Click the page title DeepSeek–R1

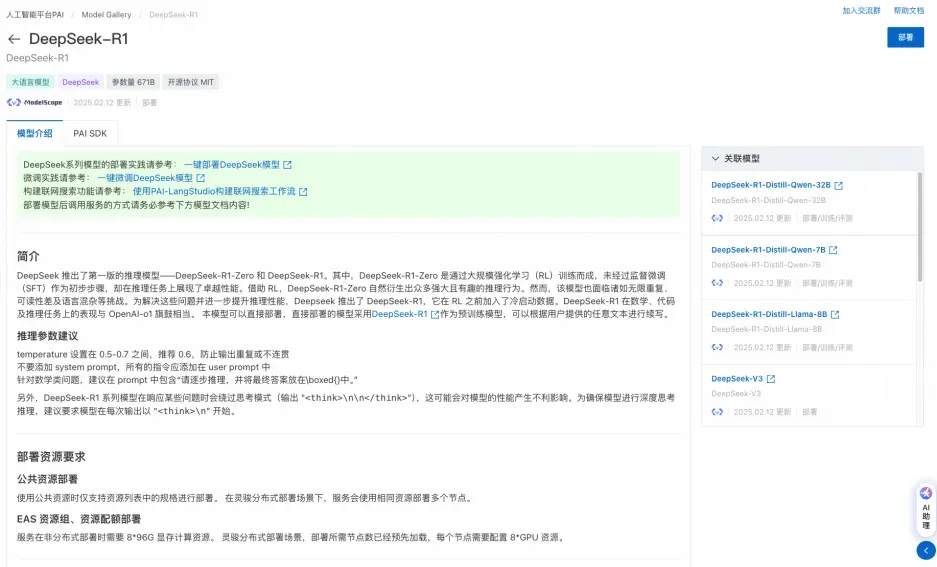(x=78, y=39)
